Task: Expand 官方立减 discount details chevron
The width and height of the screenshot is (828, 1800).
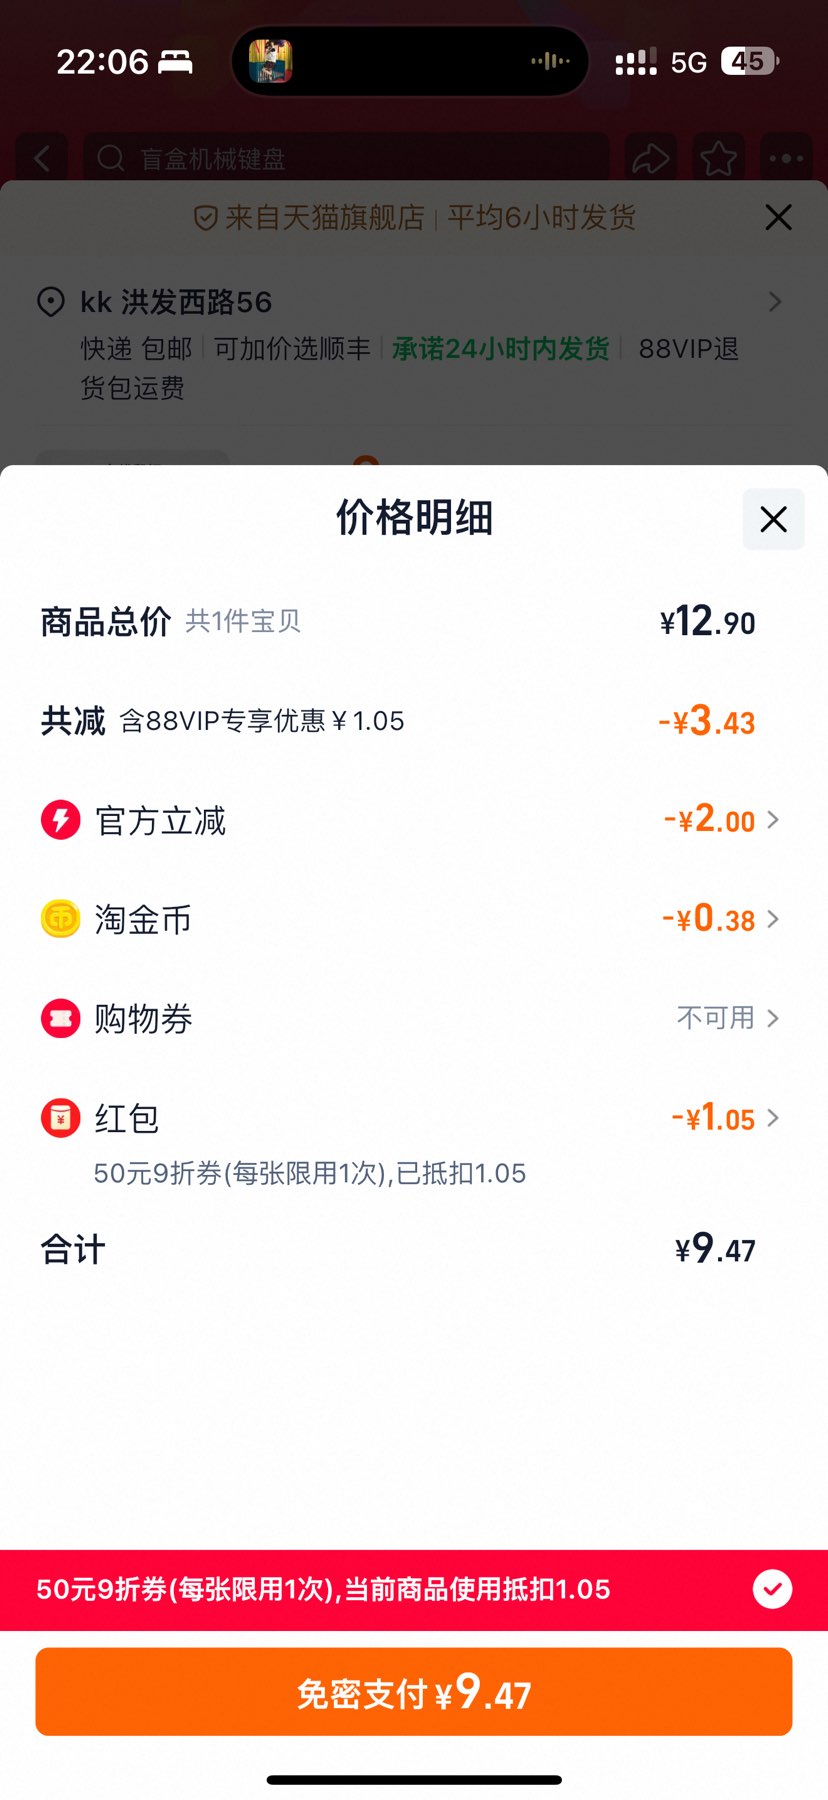Action: [x=773, y=820]
